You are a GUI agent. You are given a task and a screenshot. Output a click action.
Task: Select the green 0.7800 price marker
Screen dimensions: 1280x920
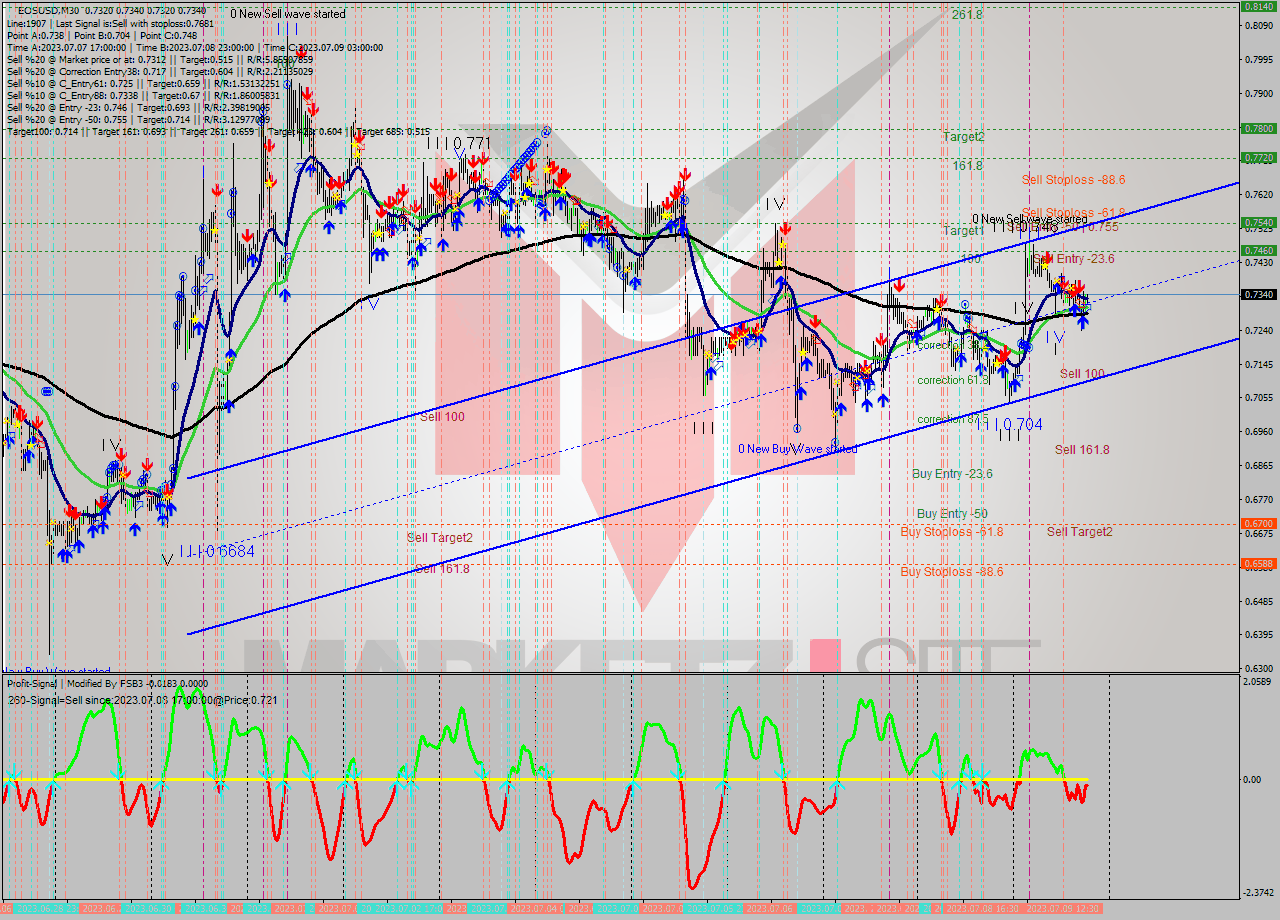pos(1257,128)
